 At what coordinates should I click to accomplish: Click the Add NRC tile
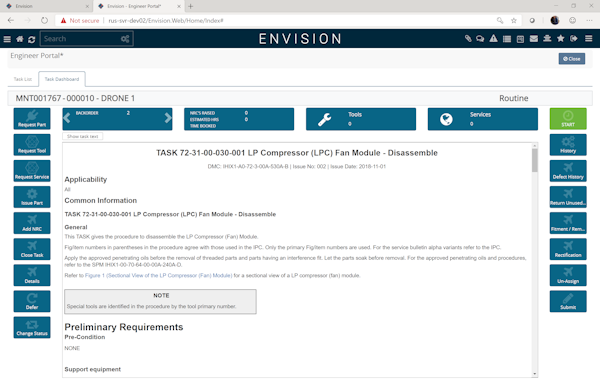[x=32, y=223]
